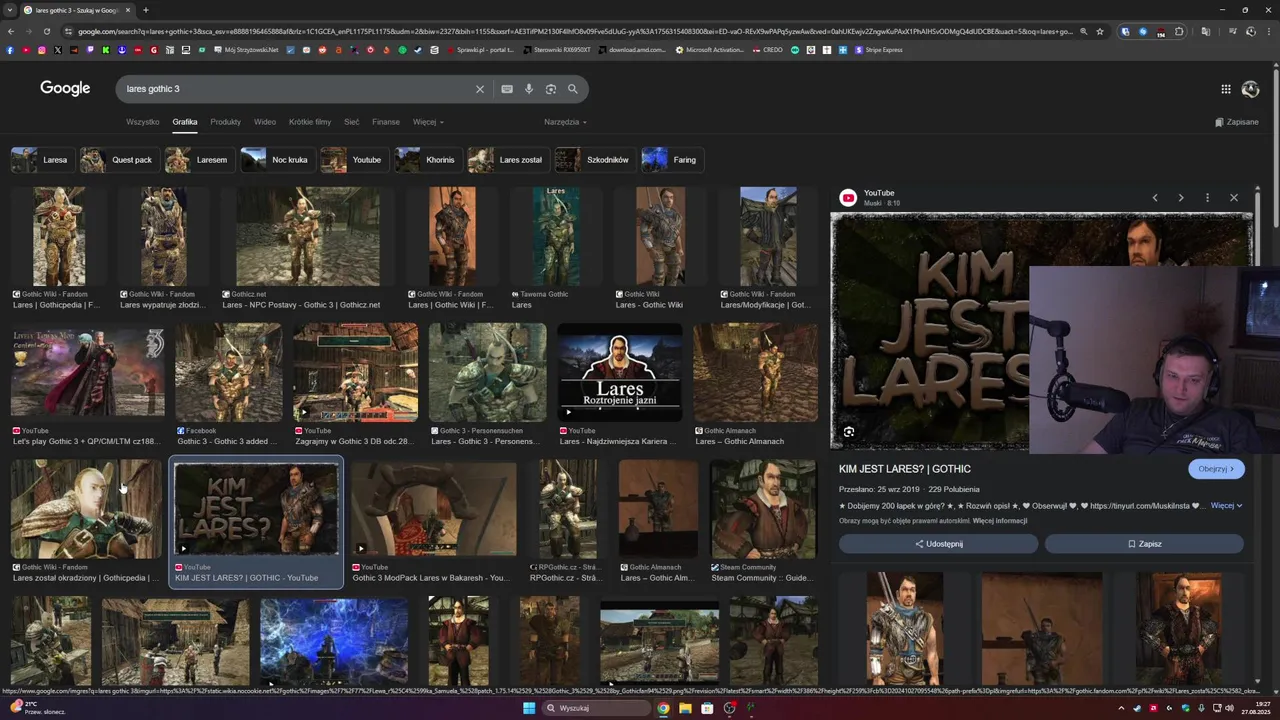Click the browser address bar
Image resolution: width=1280 pixels, height=720 pixels.
(x=575, y=31)
